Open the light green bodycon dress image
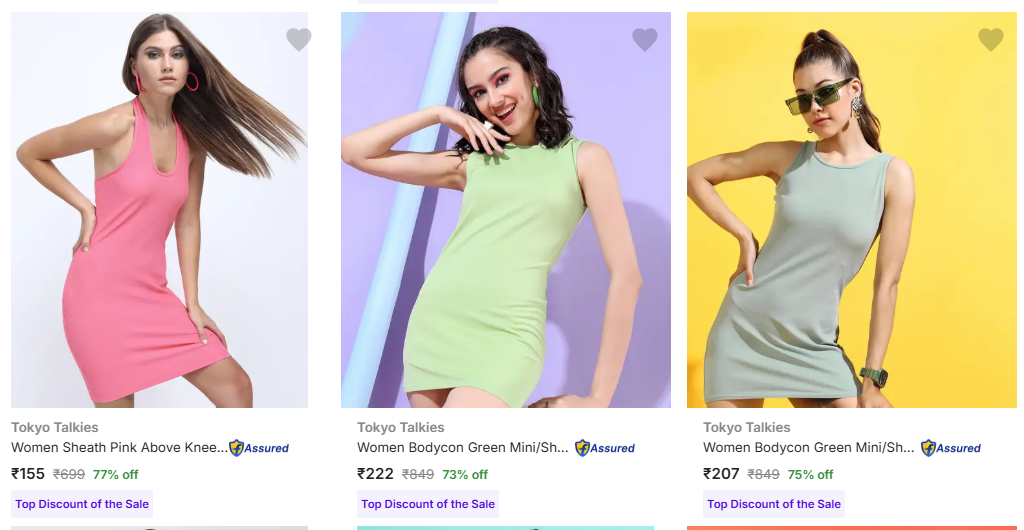Screen dimensions: 1024x530 [x=505, y=210]
